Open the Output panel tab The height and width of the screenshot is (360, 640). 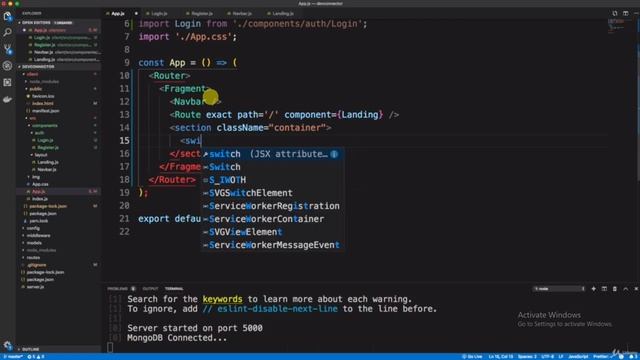pyautogui.click(x=150, y=289)
